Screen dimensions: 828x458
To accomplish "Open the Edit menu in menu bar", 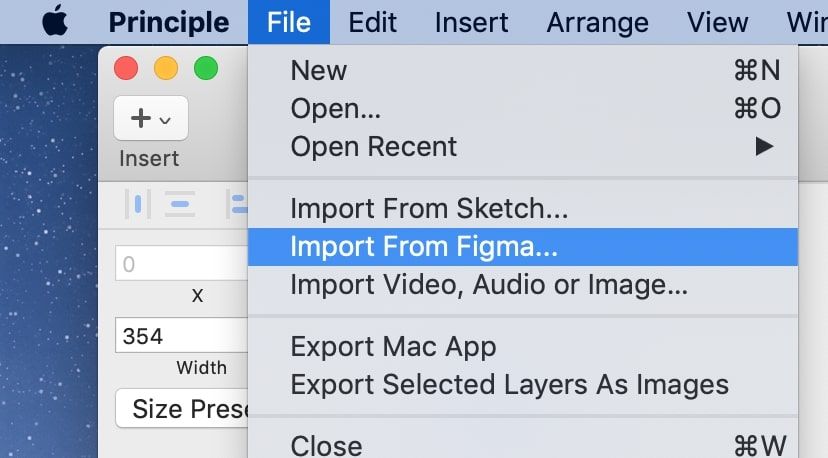I will 373,21.
